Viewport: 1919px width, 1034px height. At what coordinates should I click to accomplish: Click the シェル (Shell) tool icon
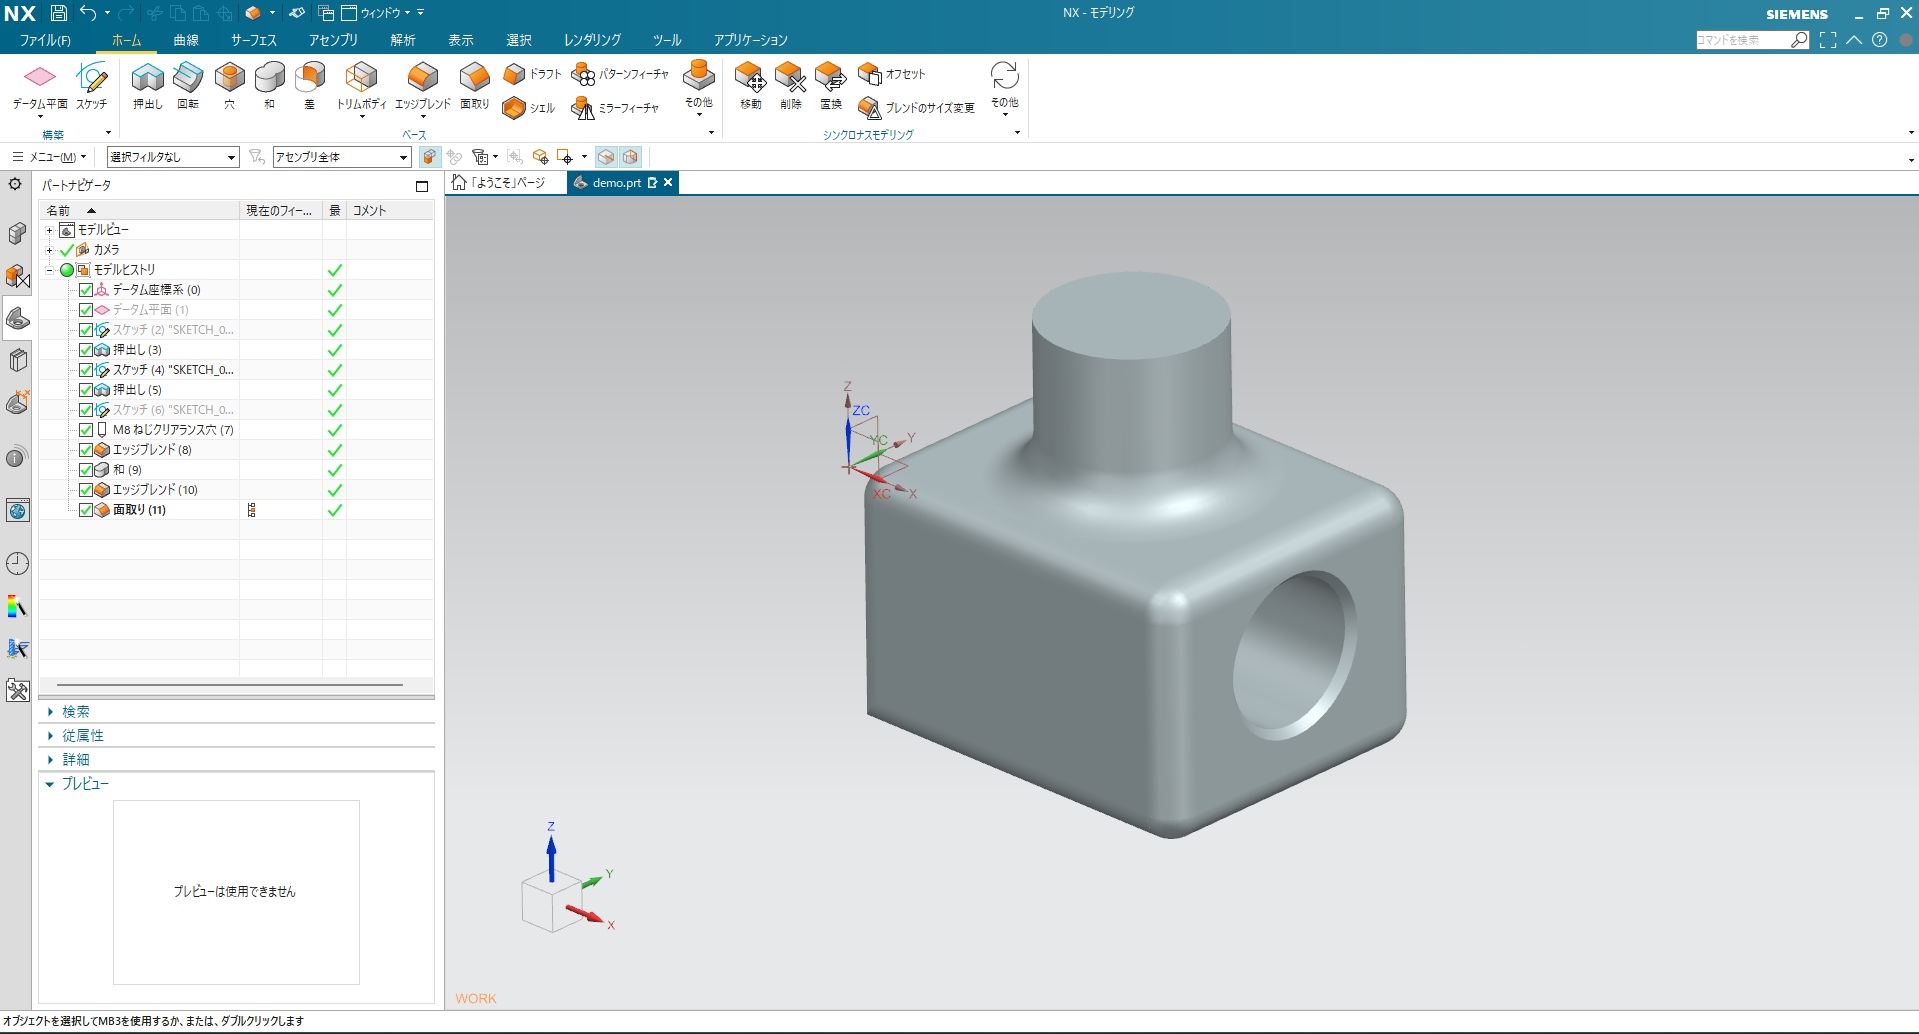coord(514,108)
